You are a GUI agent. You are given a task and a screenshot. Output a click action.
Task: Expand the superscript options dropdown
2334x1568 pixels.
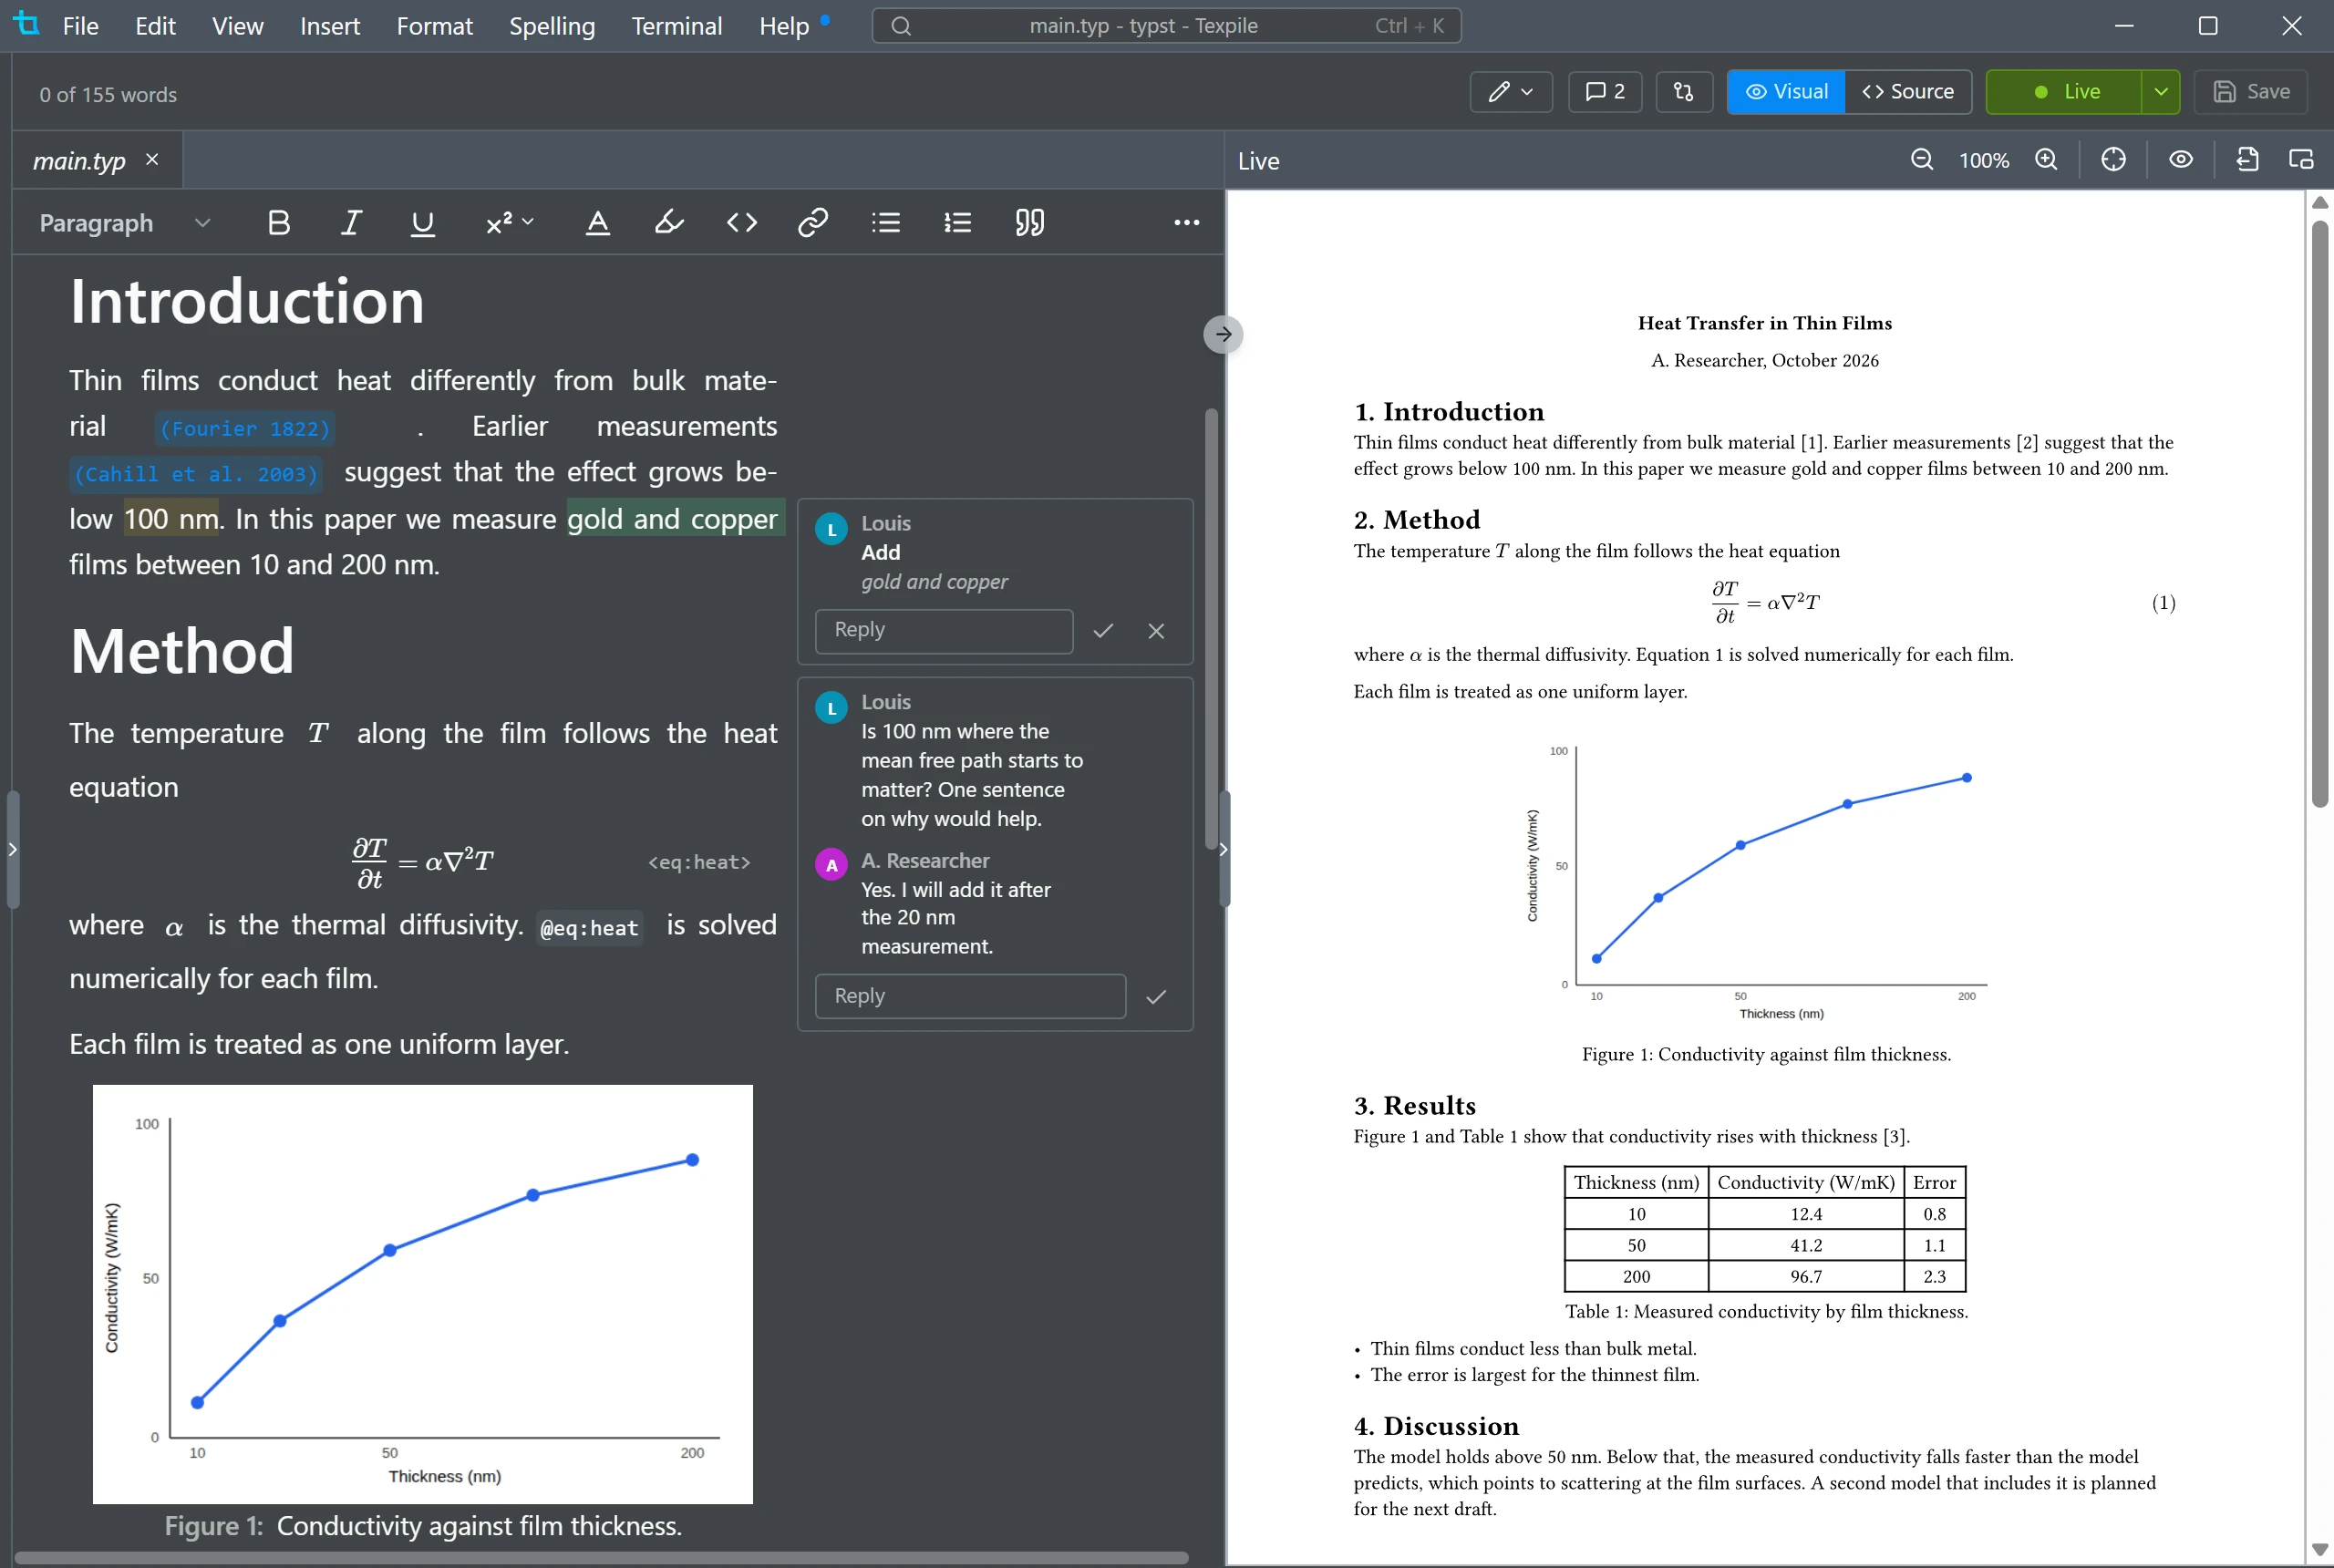[x=509, y=222]
